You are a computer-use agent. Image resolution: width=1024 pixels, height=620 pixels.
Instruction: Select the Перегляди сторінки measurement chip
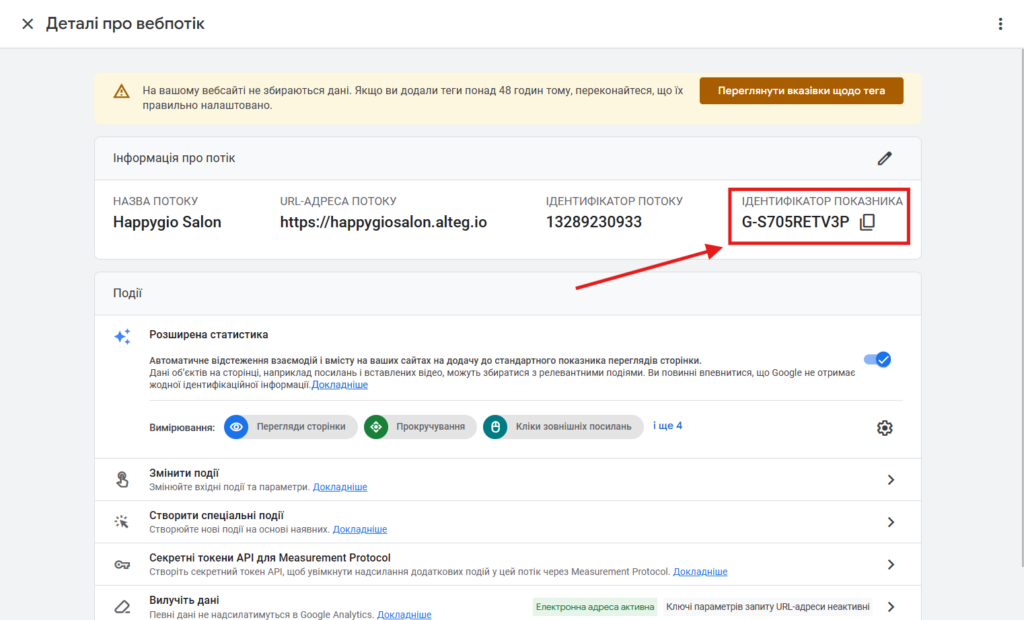click(x=290, y=427)
